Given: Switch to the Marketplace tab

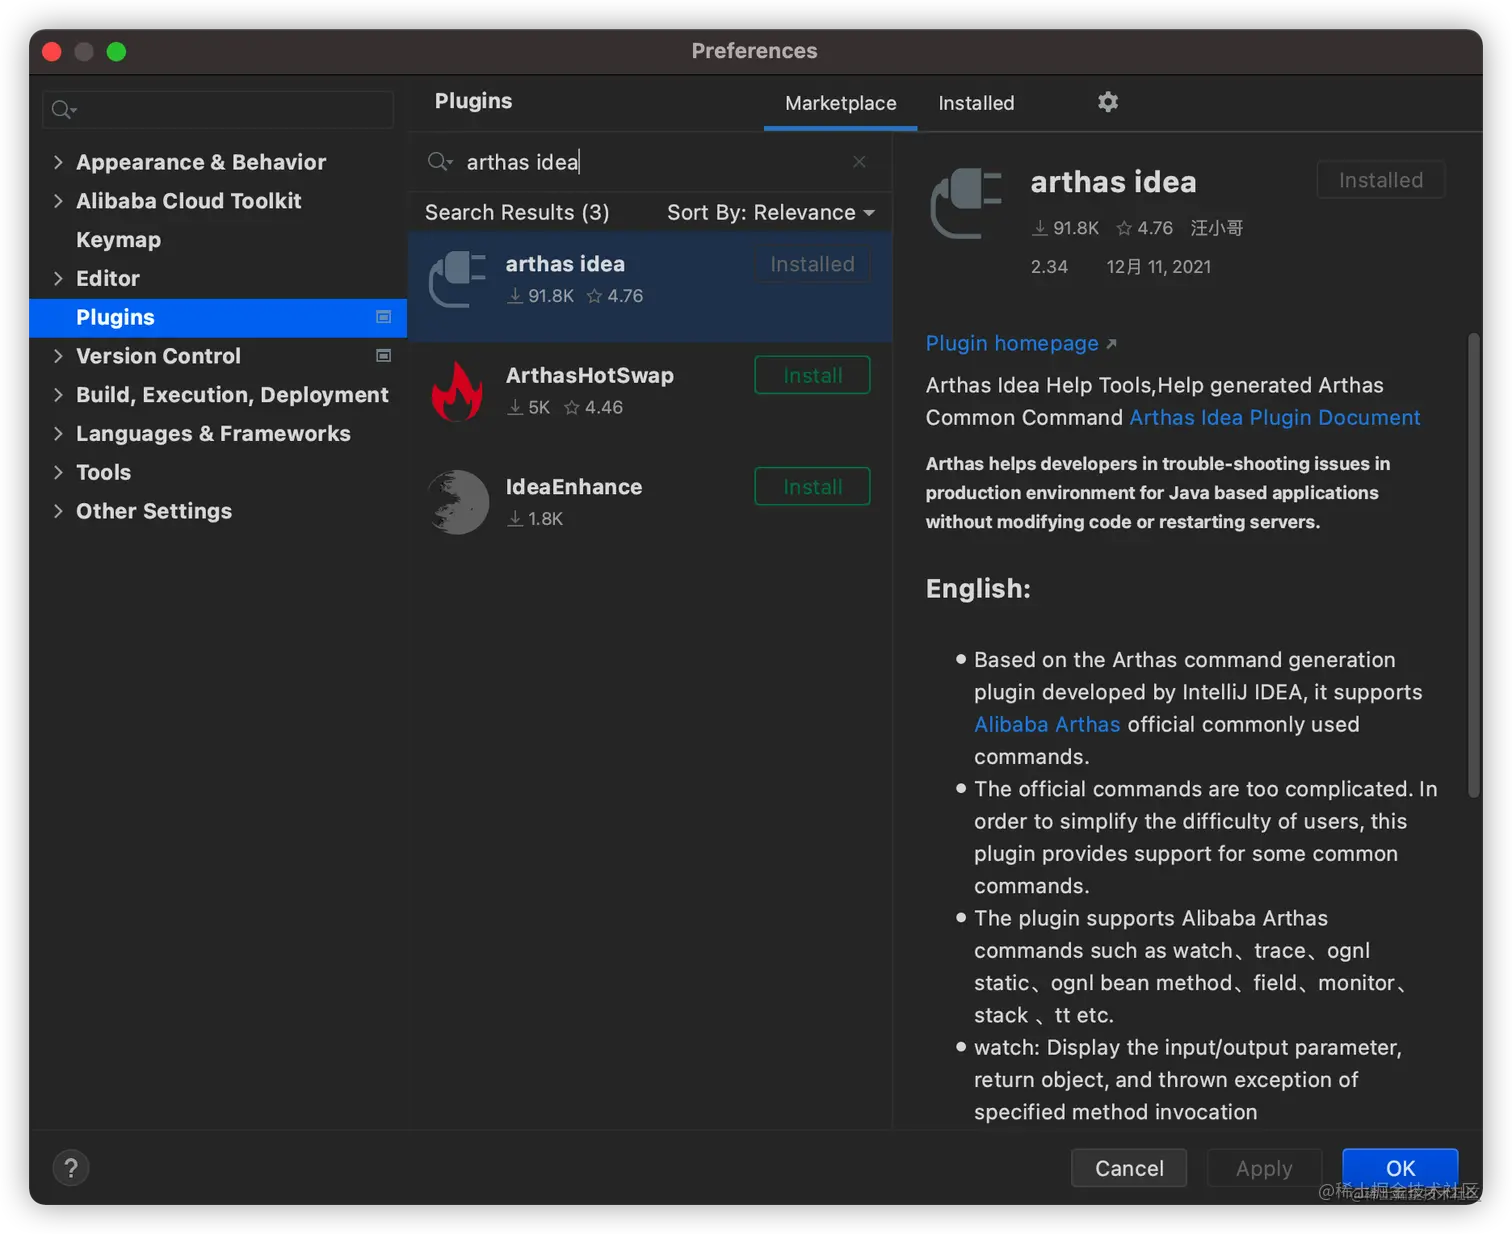Looking at the screenshot, I should click(x=841, y=103).
